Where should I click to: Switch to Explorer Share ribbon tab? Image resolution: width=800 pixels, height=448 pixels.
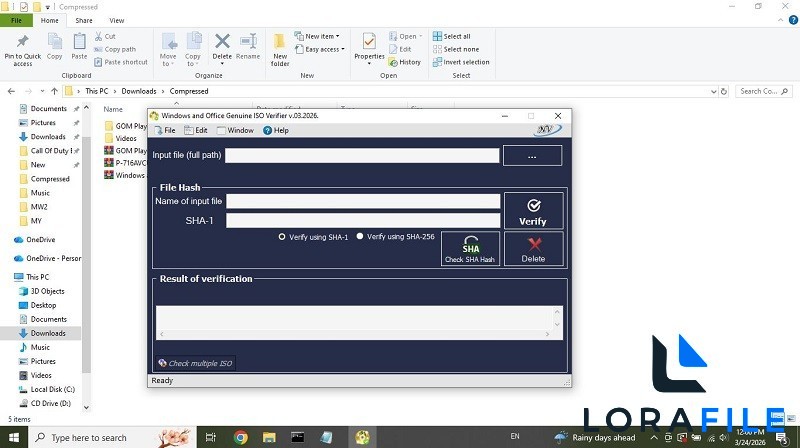pyautogui.click(x=84, y=20)
